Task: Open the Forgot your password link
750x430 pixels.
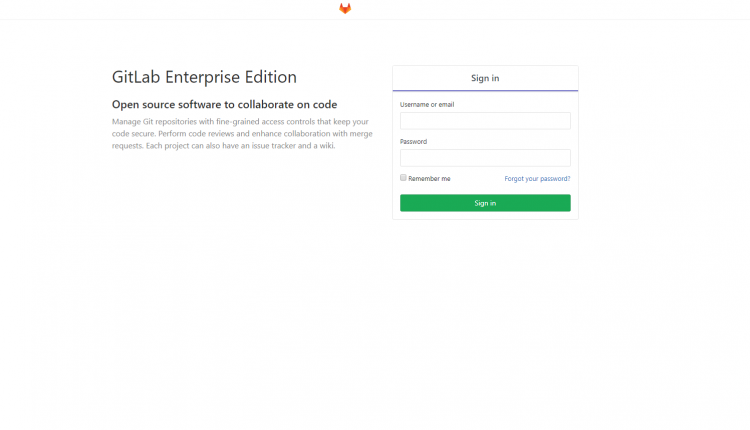Action: click(537, 179)
